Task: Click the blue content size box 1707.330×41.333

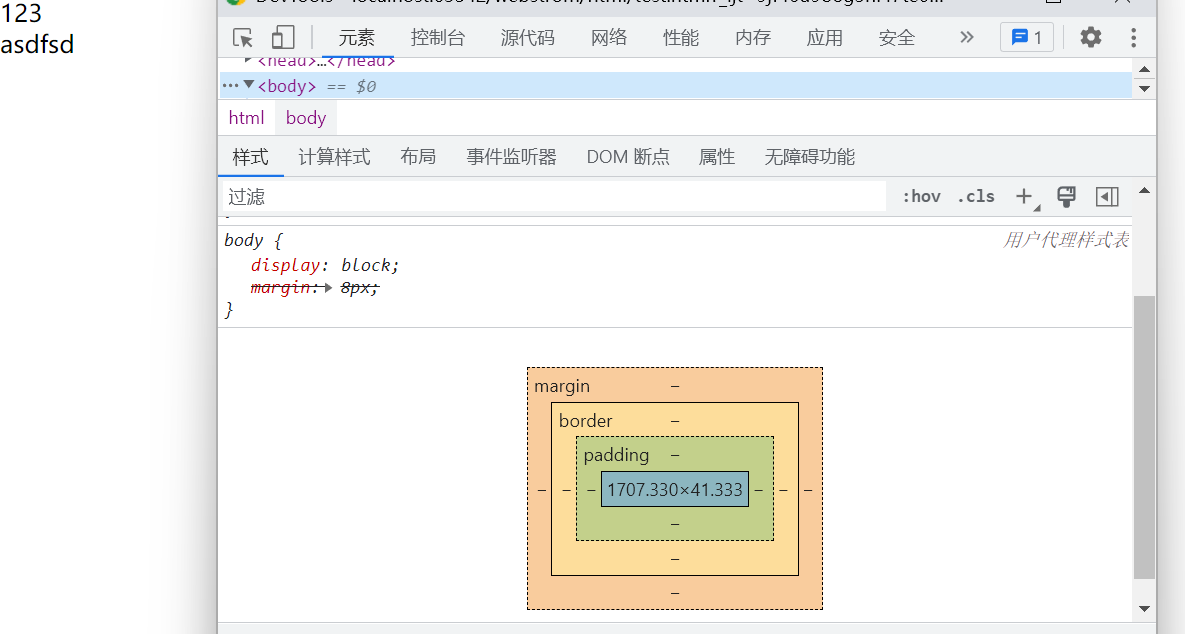Action: pos(674,489)
